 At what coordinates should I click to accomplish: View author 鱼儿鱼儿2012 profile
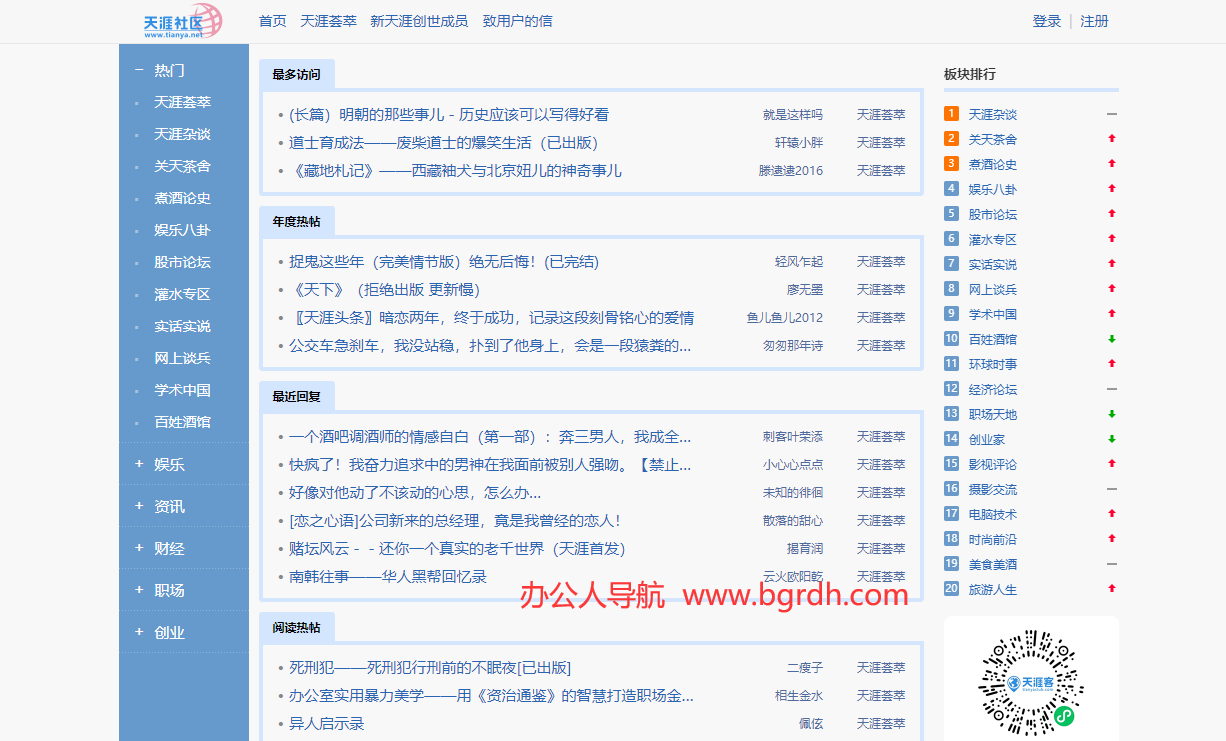(x=785, y=318)
